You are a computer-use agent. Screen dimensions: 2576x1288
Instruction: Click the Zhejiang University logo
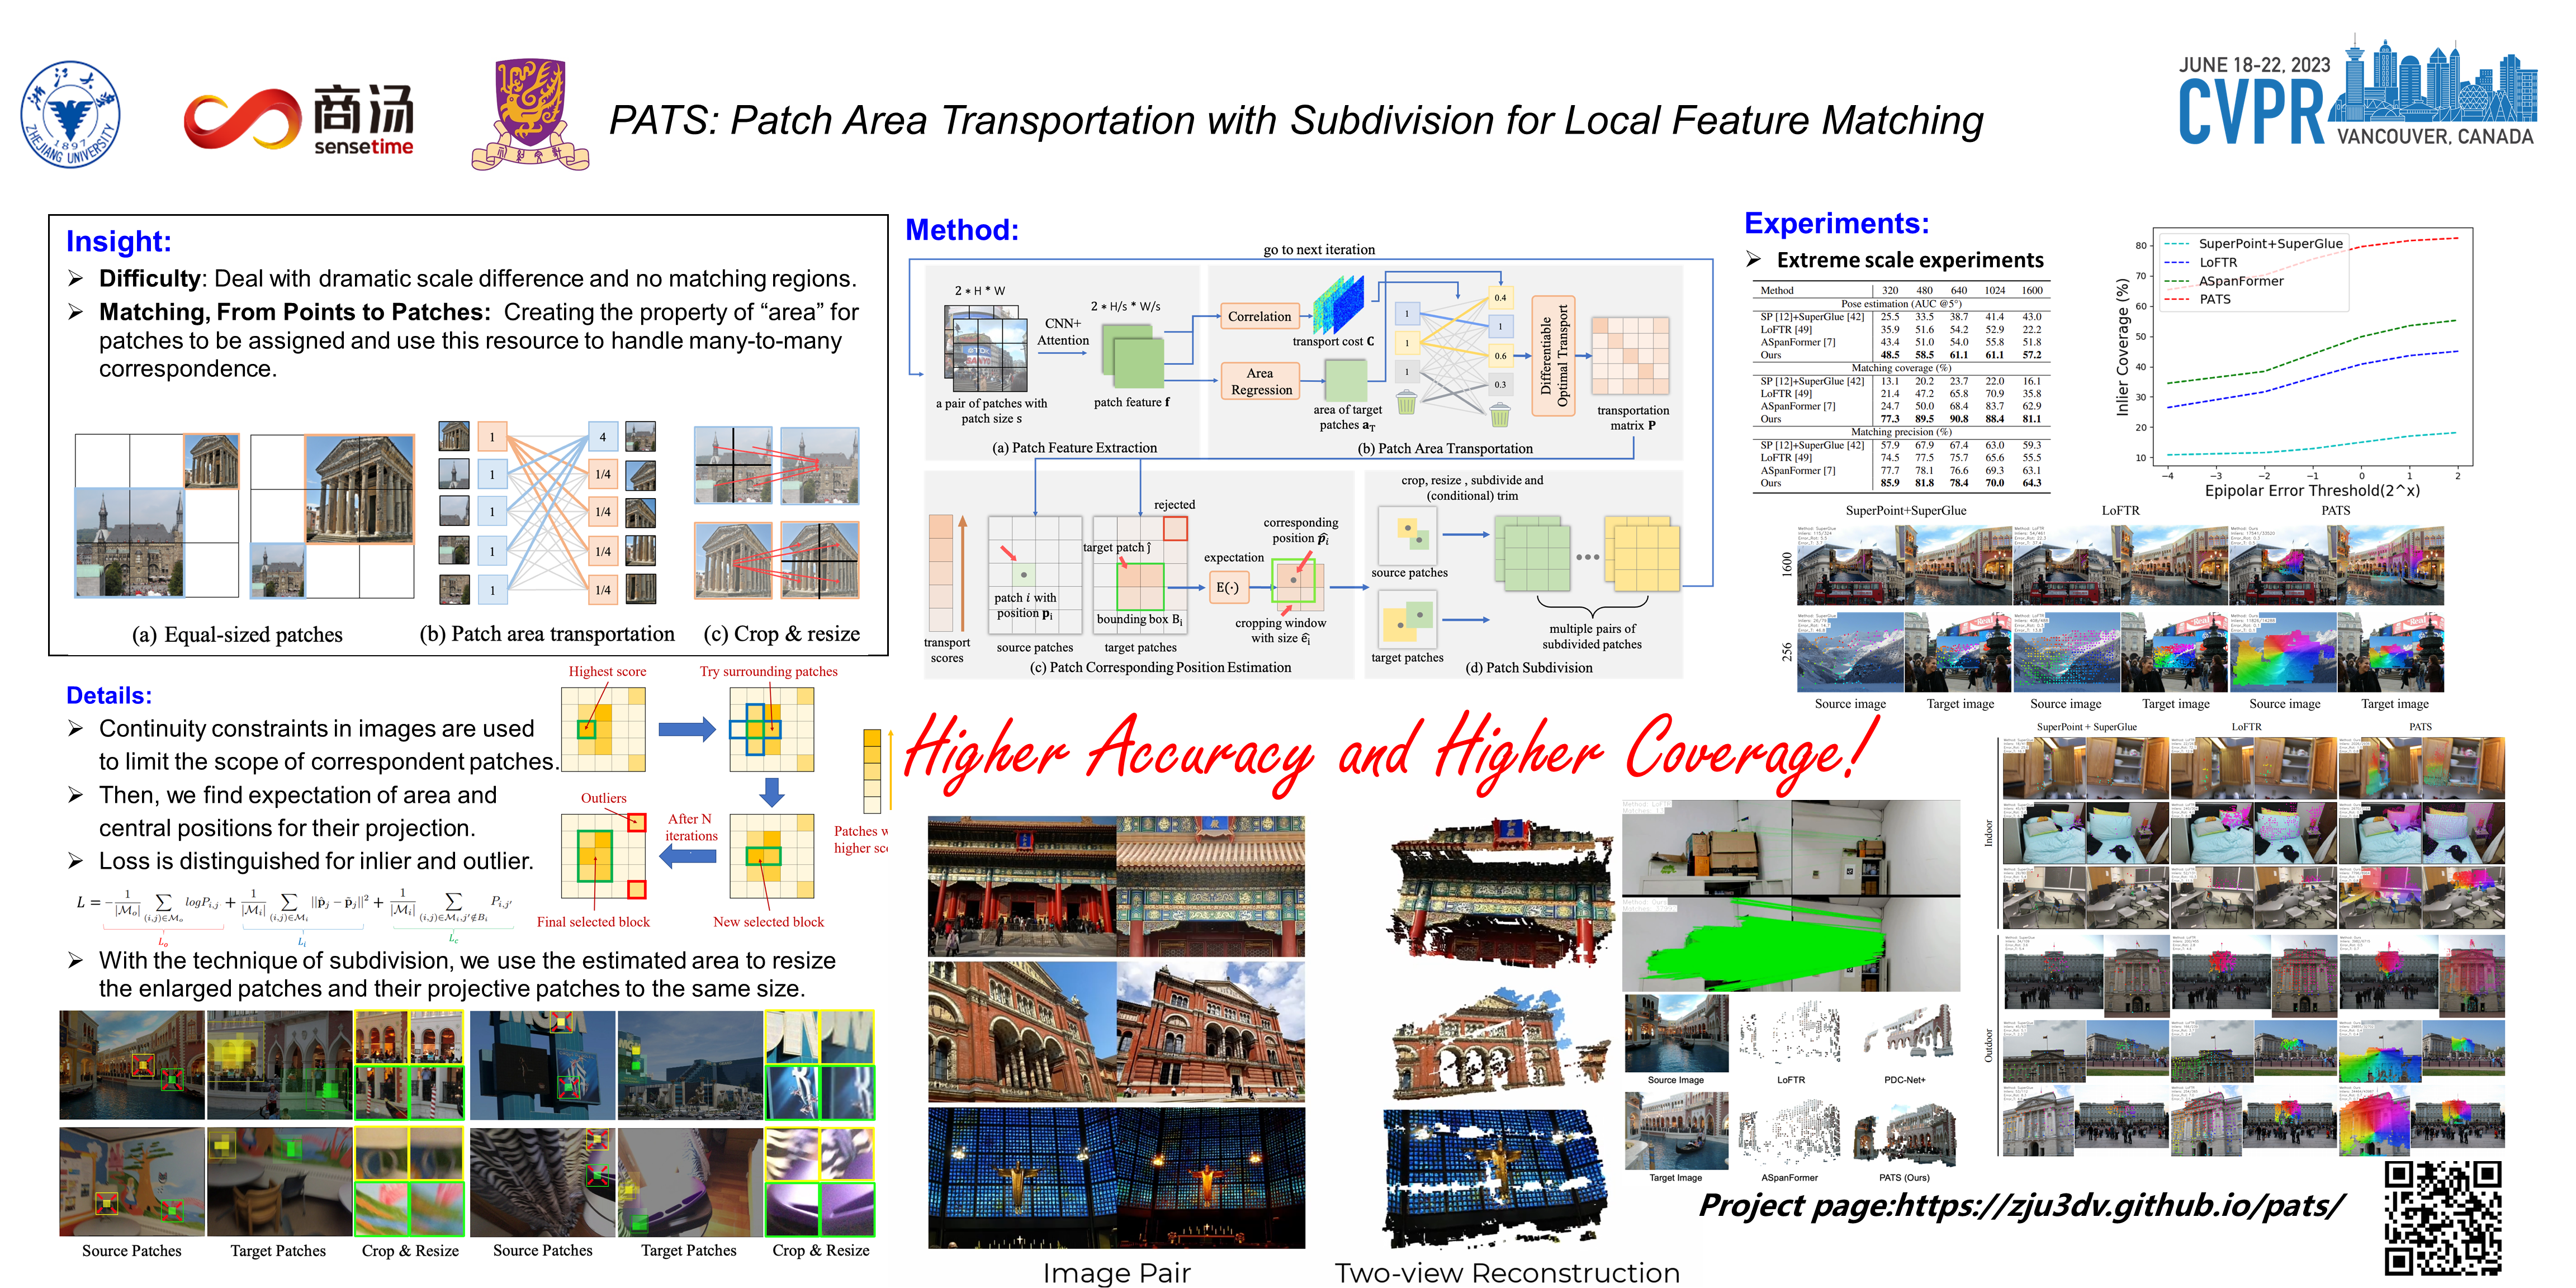point(70,114)
